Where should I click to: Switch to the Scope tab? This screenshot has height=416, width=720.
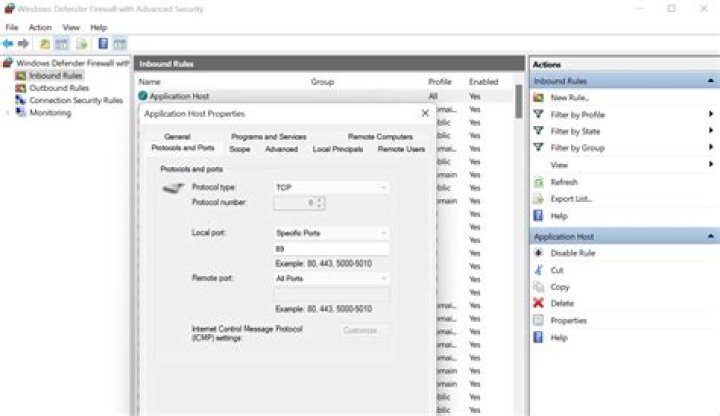pos(240,149)
